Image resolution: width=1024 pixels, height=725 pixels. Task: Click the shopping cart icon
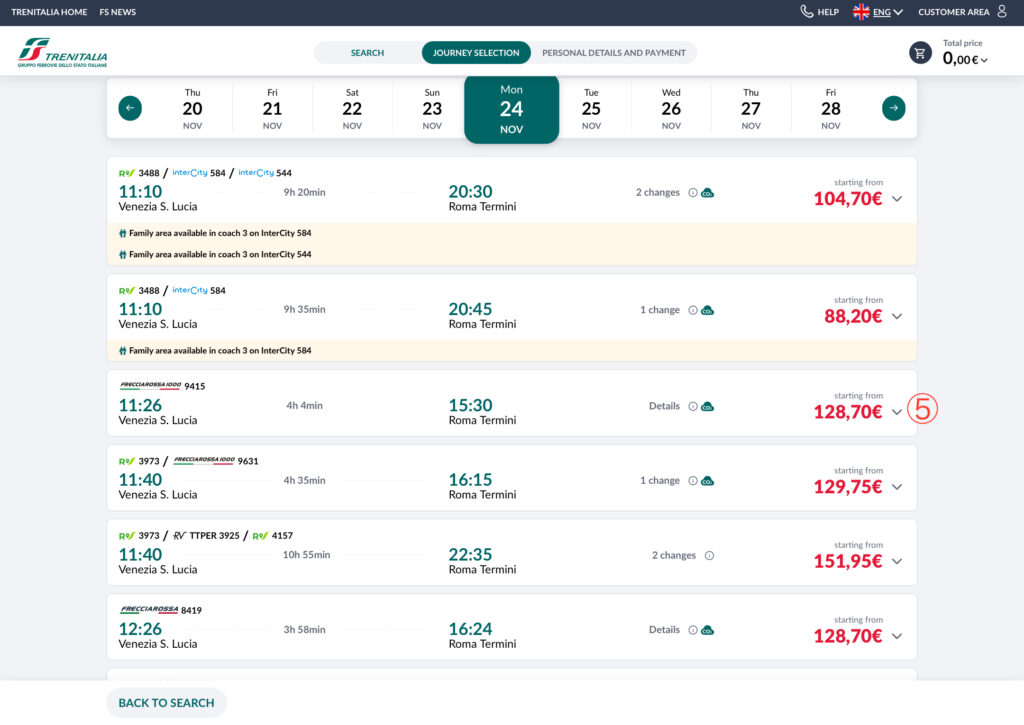point(920,53)
